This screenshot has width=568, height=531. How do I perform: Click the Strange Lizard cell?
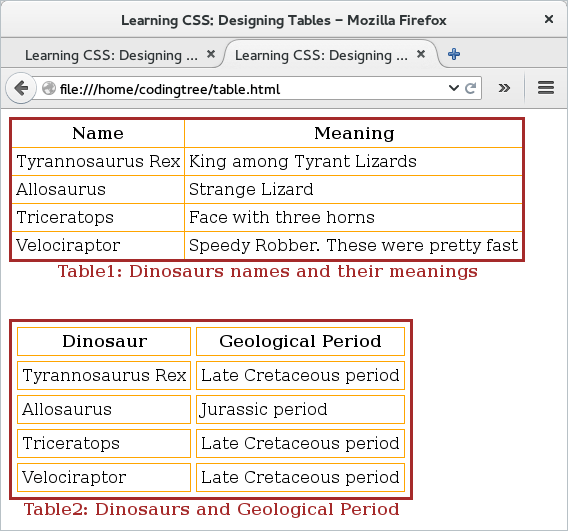point(354,189)
